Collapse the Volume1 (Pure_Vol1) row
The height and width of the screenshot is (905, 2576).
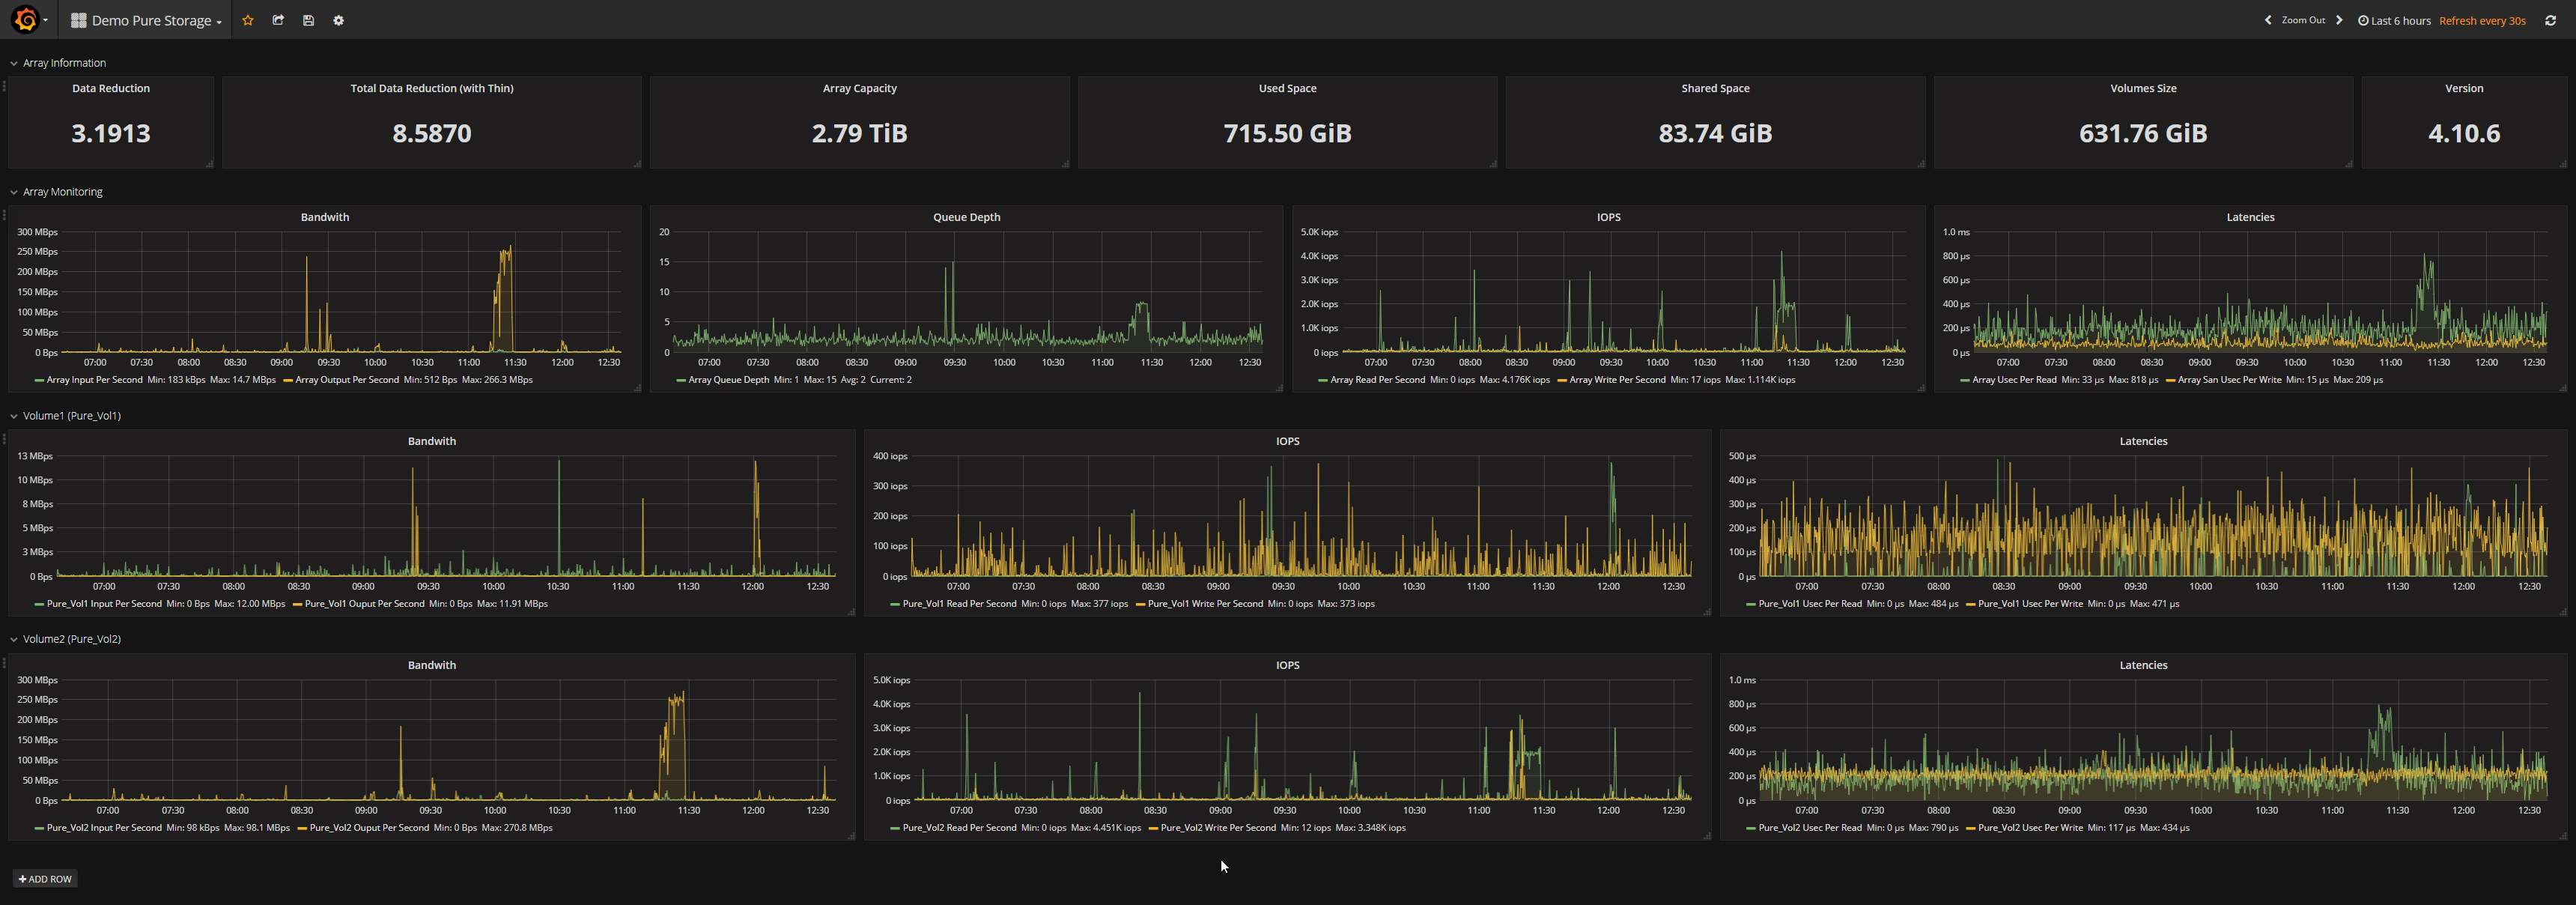click(71, 416)
